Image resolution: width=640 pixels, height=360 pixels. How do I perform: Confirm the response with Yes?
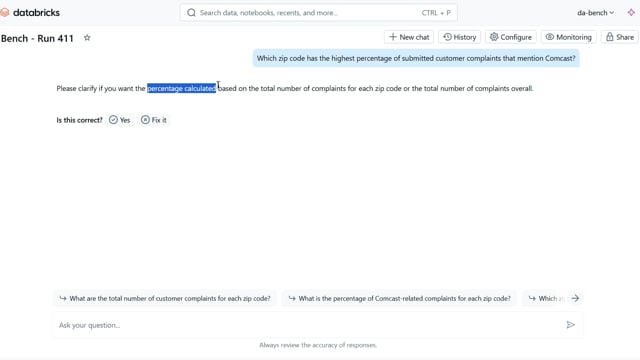coord(120,120)
